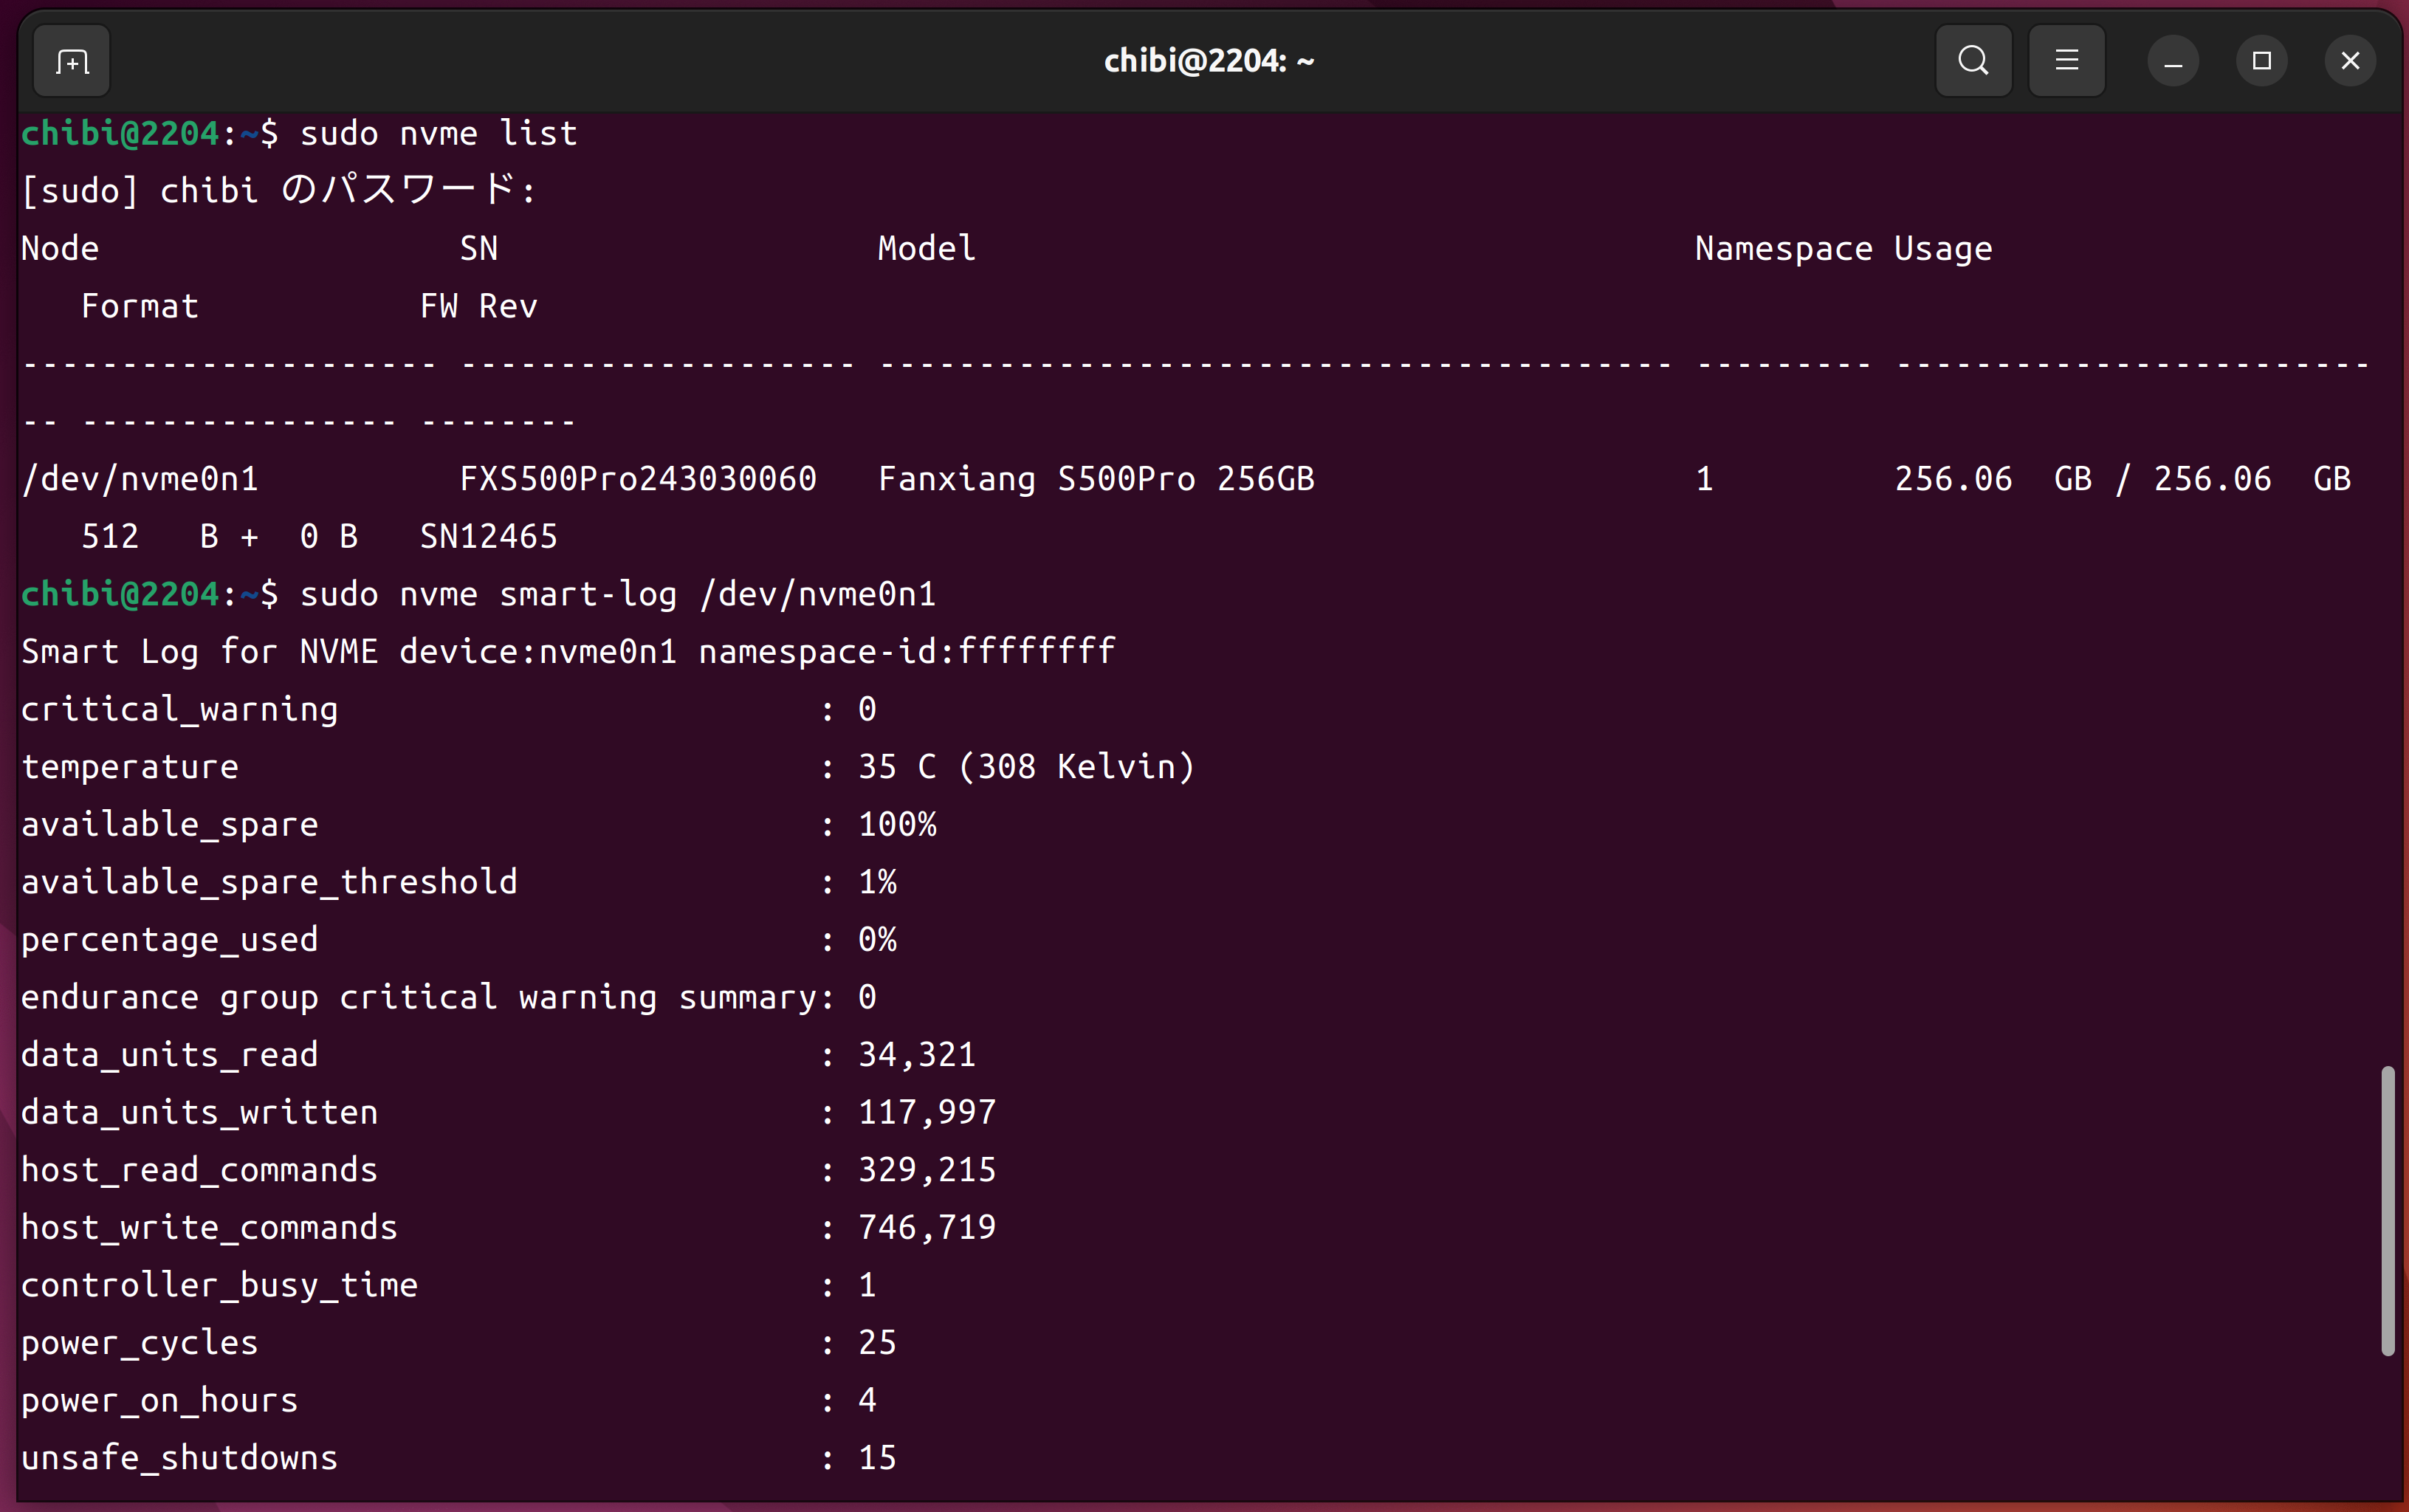Click the vertical scrollbar thumb

click(2387, 1210)
